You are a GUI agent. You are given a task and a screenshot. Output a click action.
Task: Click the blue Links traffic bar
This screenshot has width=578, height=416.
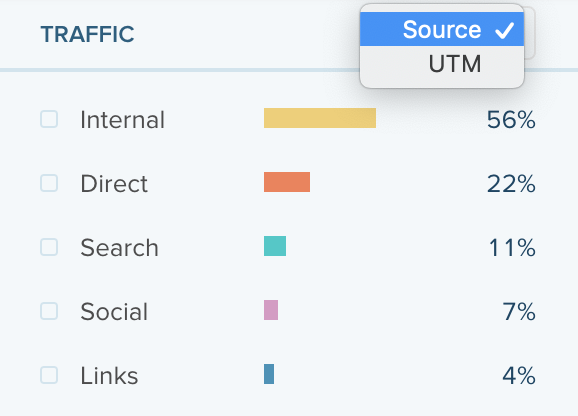pos(269,374)
